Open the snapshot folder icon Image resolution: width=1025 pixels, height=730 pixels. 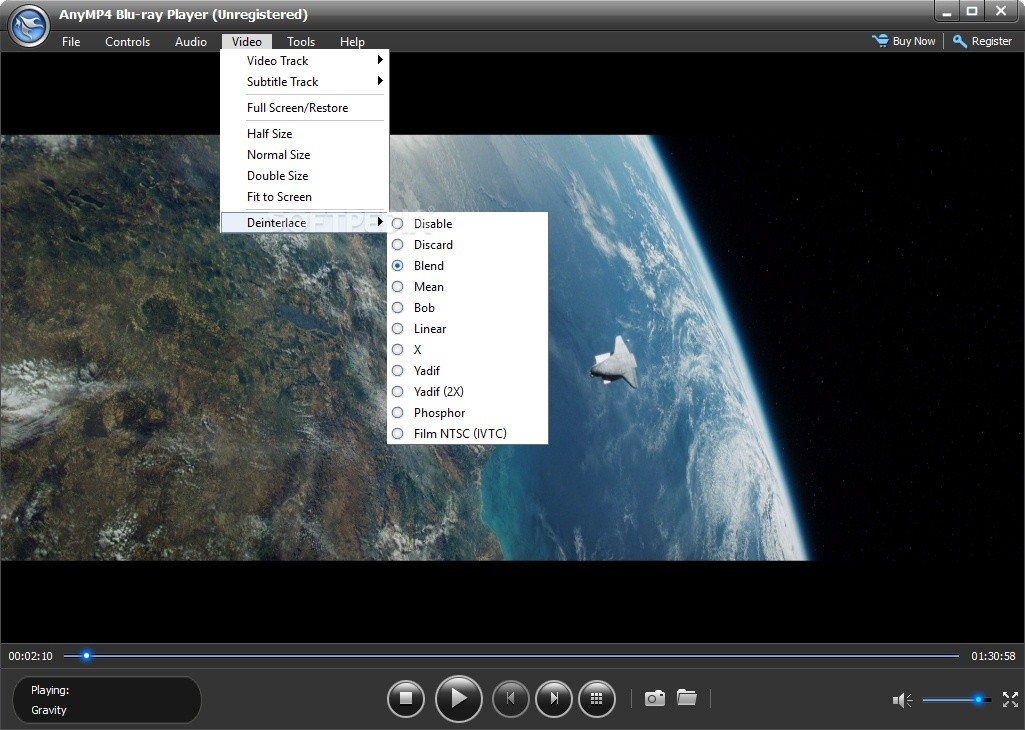tap(686, 697)
